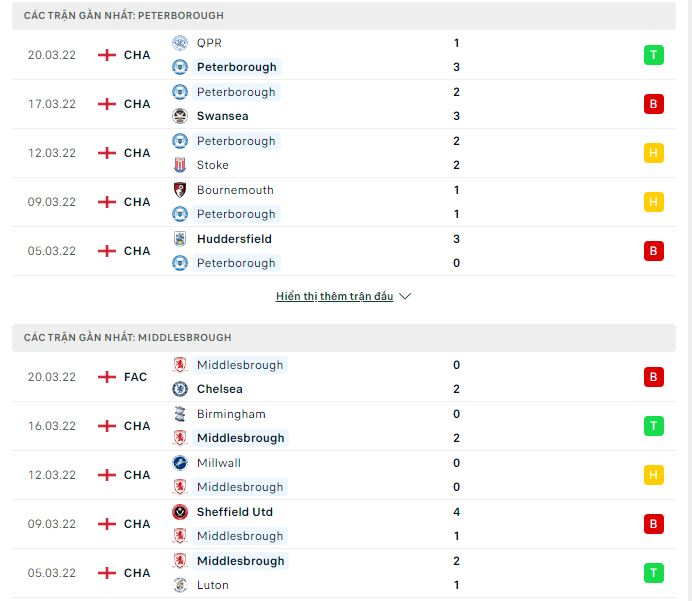Click the Chelsea club crest
Screen dimensions: 692x601
click(x=180, y=389)
